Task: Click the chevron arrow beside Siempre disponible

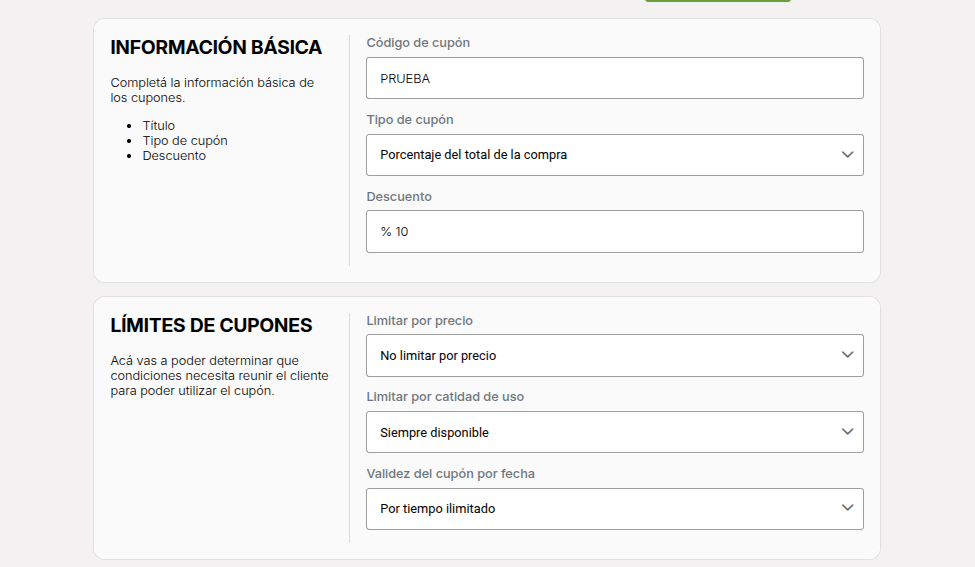Action: [847, 431]
